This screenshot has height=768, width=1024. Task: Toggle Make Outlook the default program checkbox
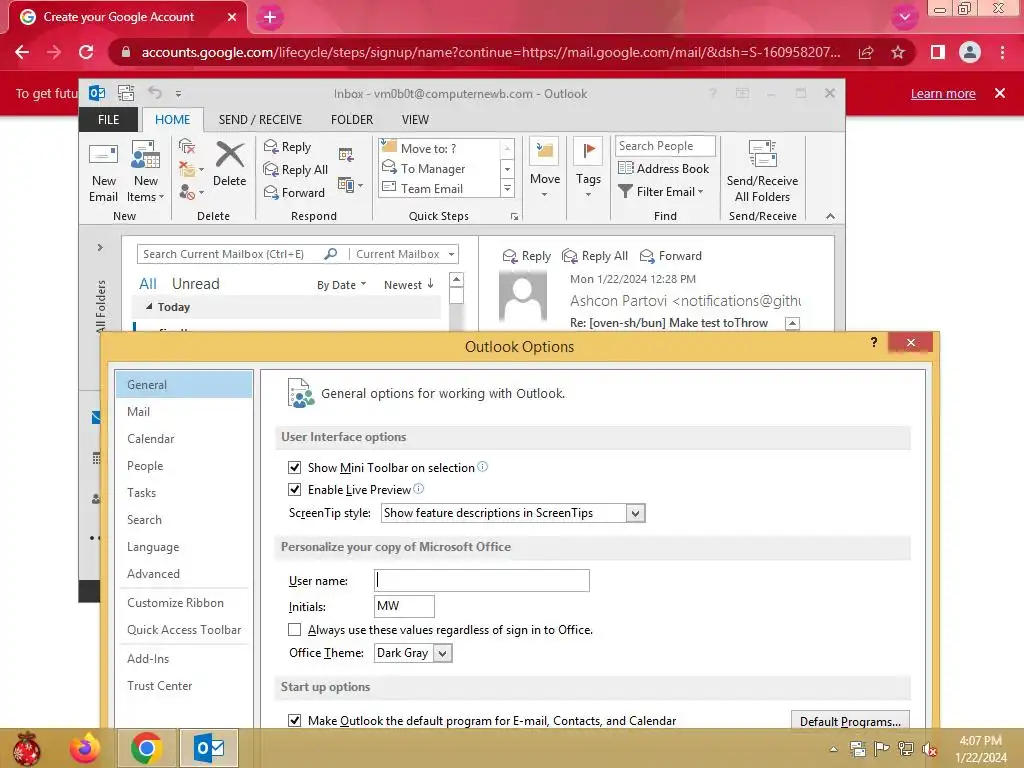pyautogui.click(x=295, y=720)
